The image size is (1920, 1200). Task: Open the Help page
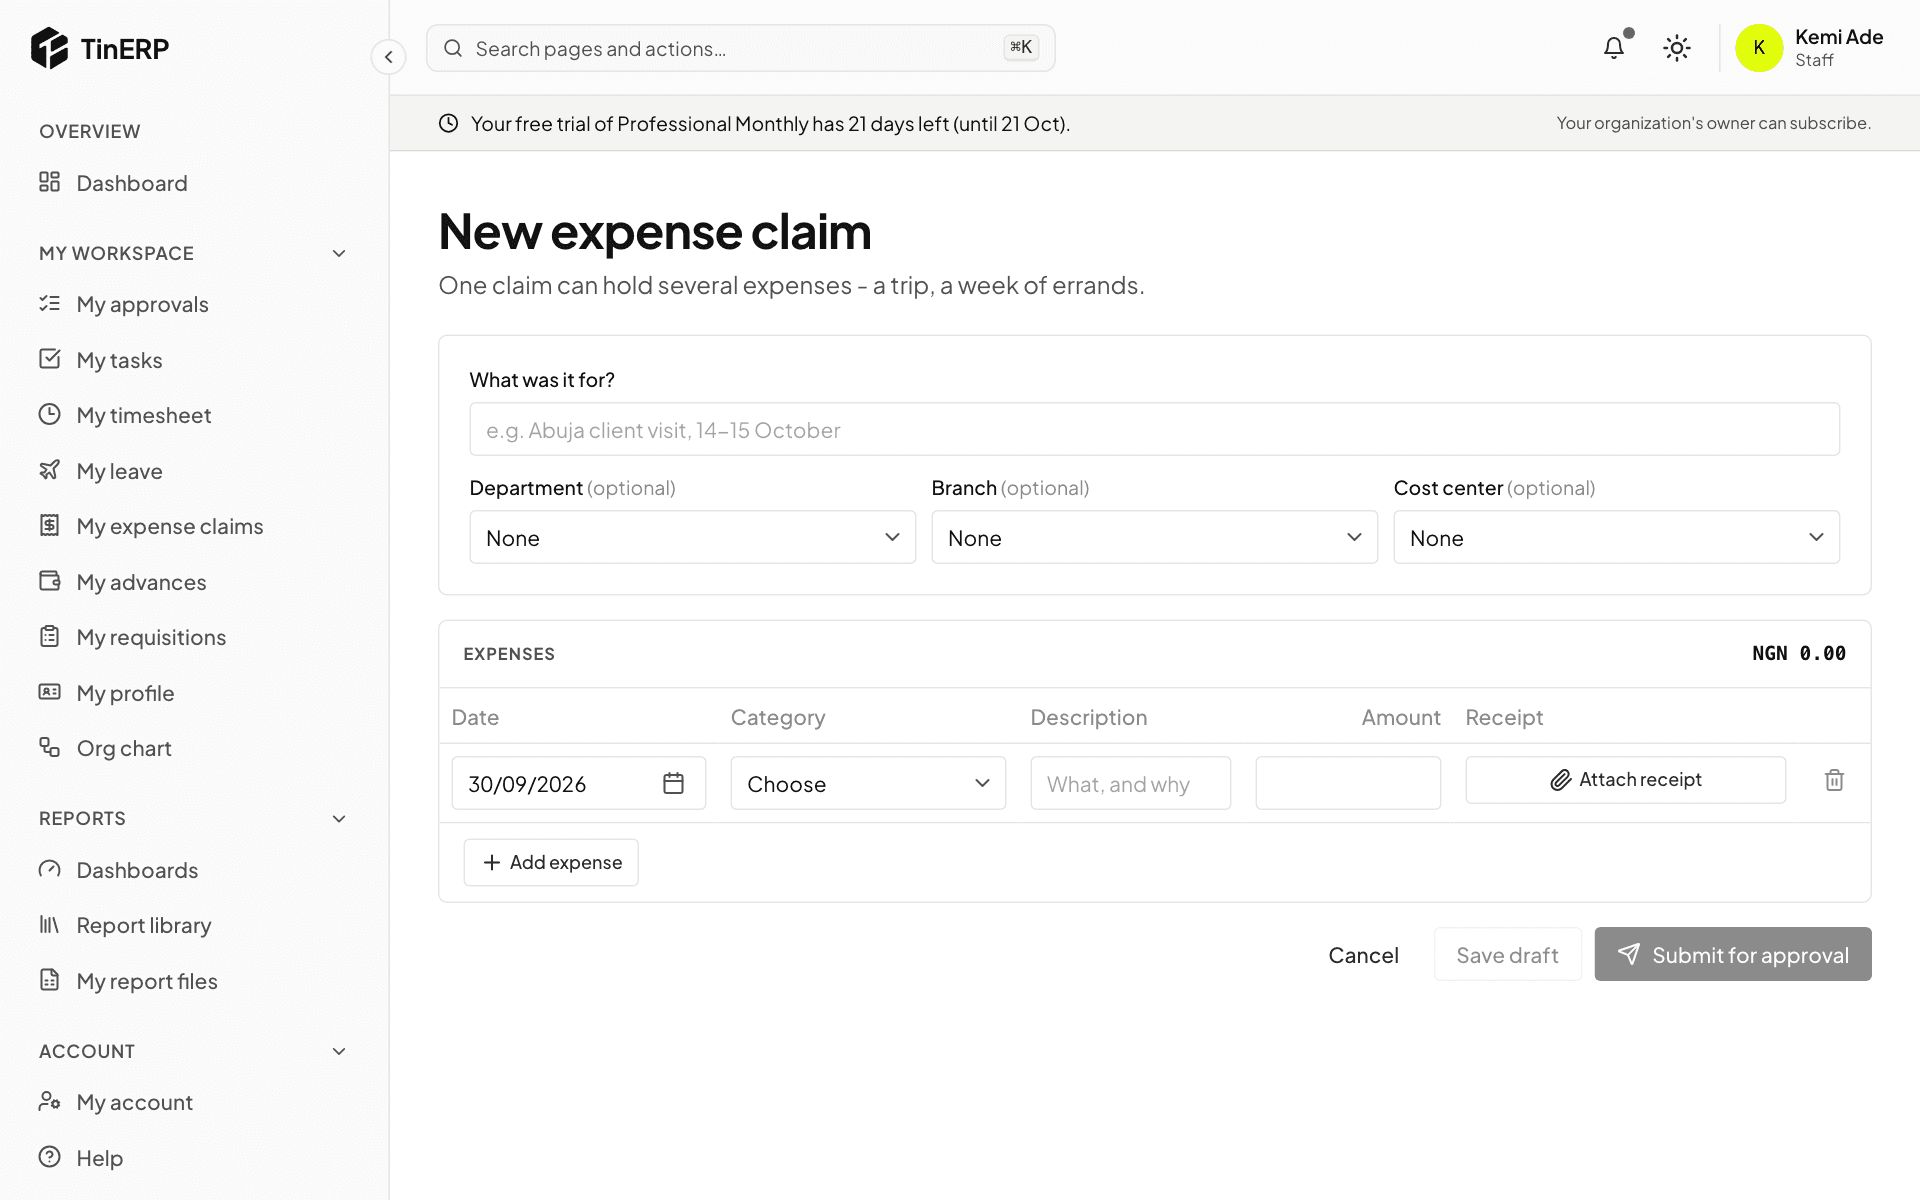(194, 1158)
